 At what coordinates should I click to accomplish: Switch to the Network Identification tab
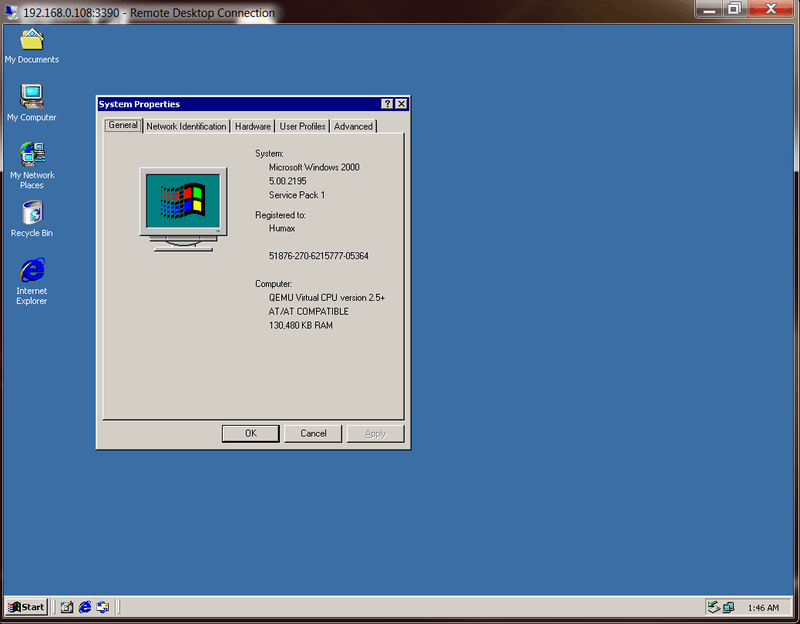186,127
